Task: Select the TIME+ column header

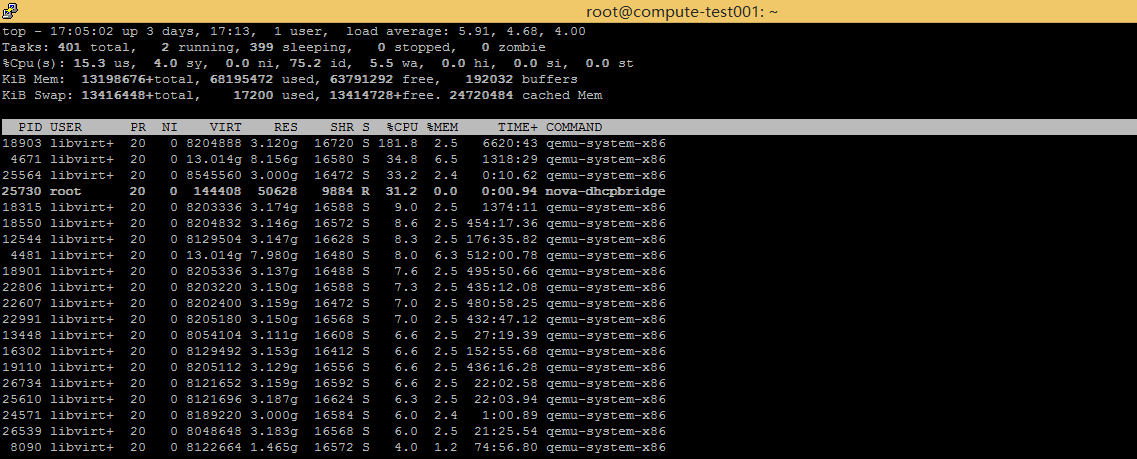Action: (x=518, y=128)
